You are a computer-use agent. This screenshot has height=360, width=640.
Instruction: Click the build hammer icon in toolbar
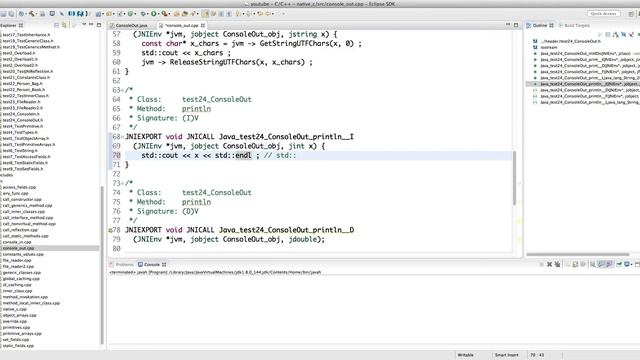click(x=31, y=13)
